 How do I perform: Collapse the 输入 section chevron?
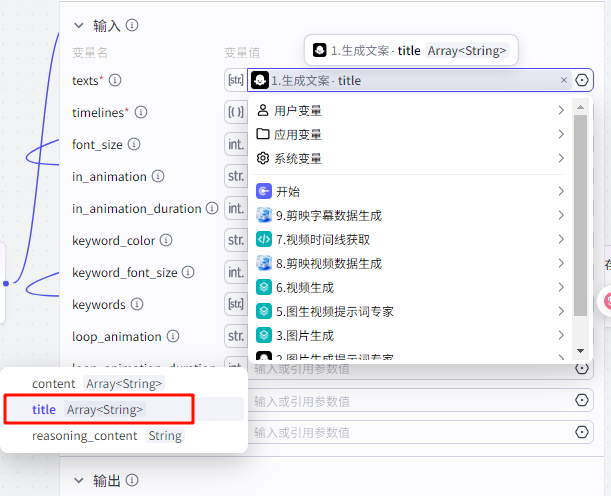[79, 25]
